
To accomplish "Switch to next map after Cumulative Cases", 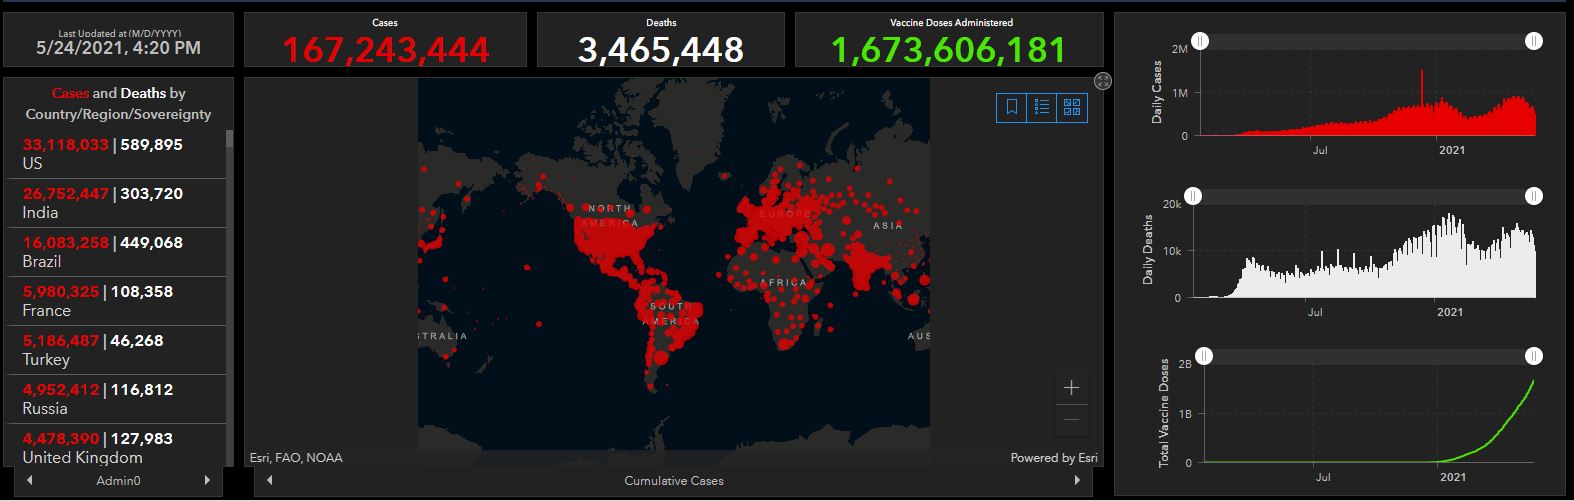I will pyautogui.click(x=1077, y=481).
